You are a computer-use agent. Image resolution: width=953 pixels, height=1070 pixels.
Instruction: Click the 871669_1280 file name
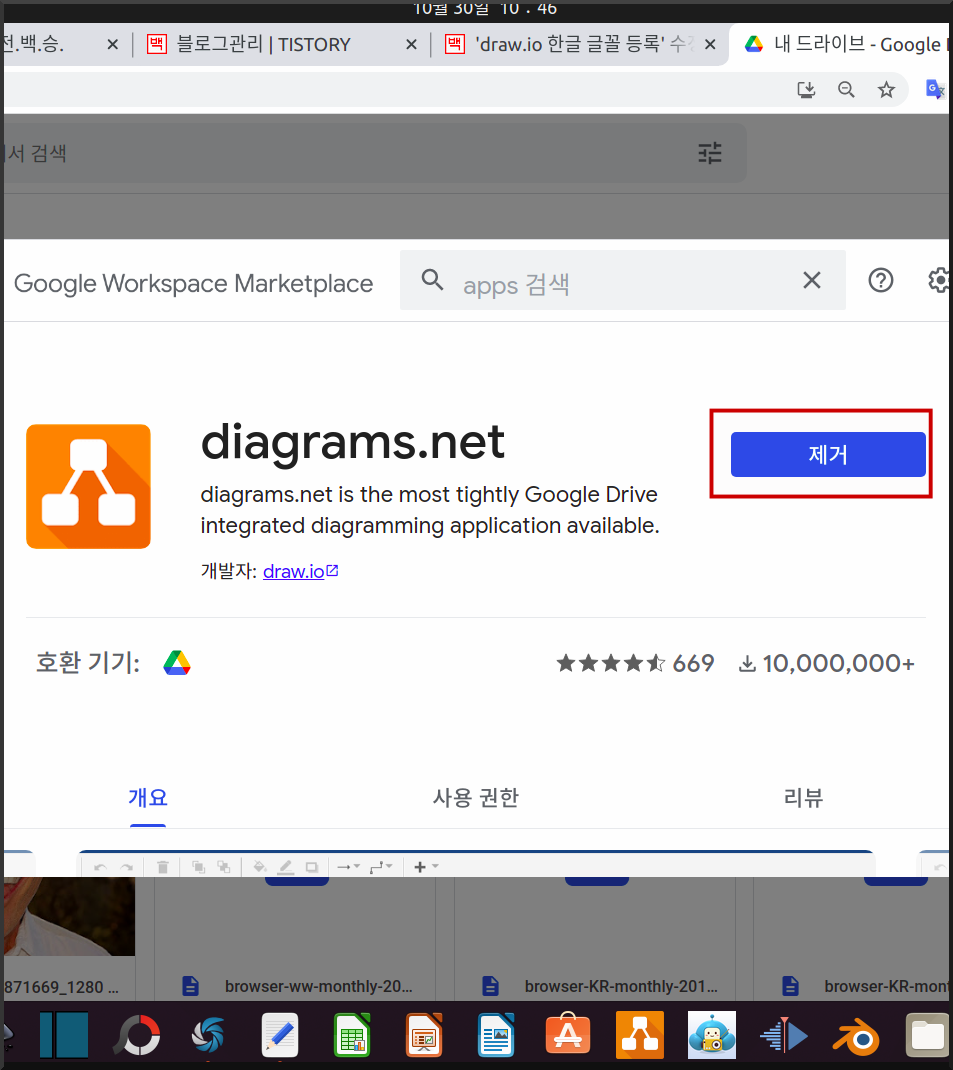(61, 987)
